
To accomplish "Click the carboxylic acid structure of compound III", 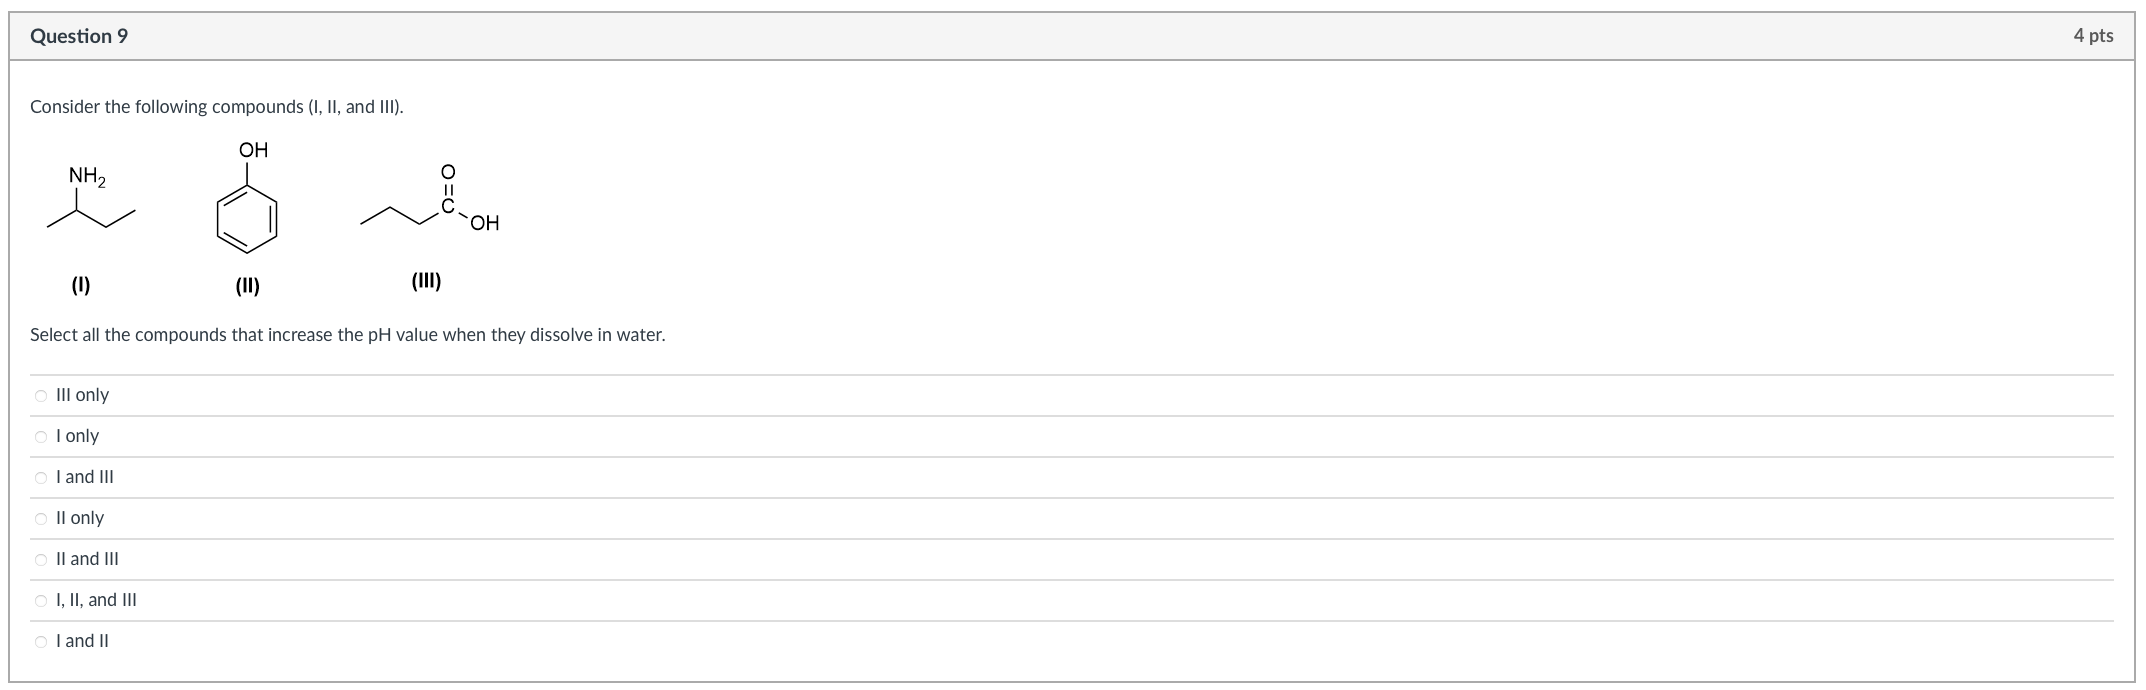I will (430, 199).
